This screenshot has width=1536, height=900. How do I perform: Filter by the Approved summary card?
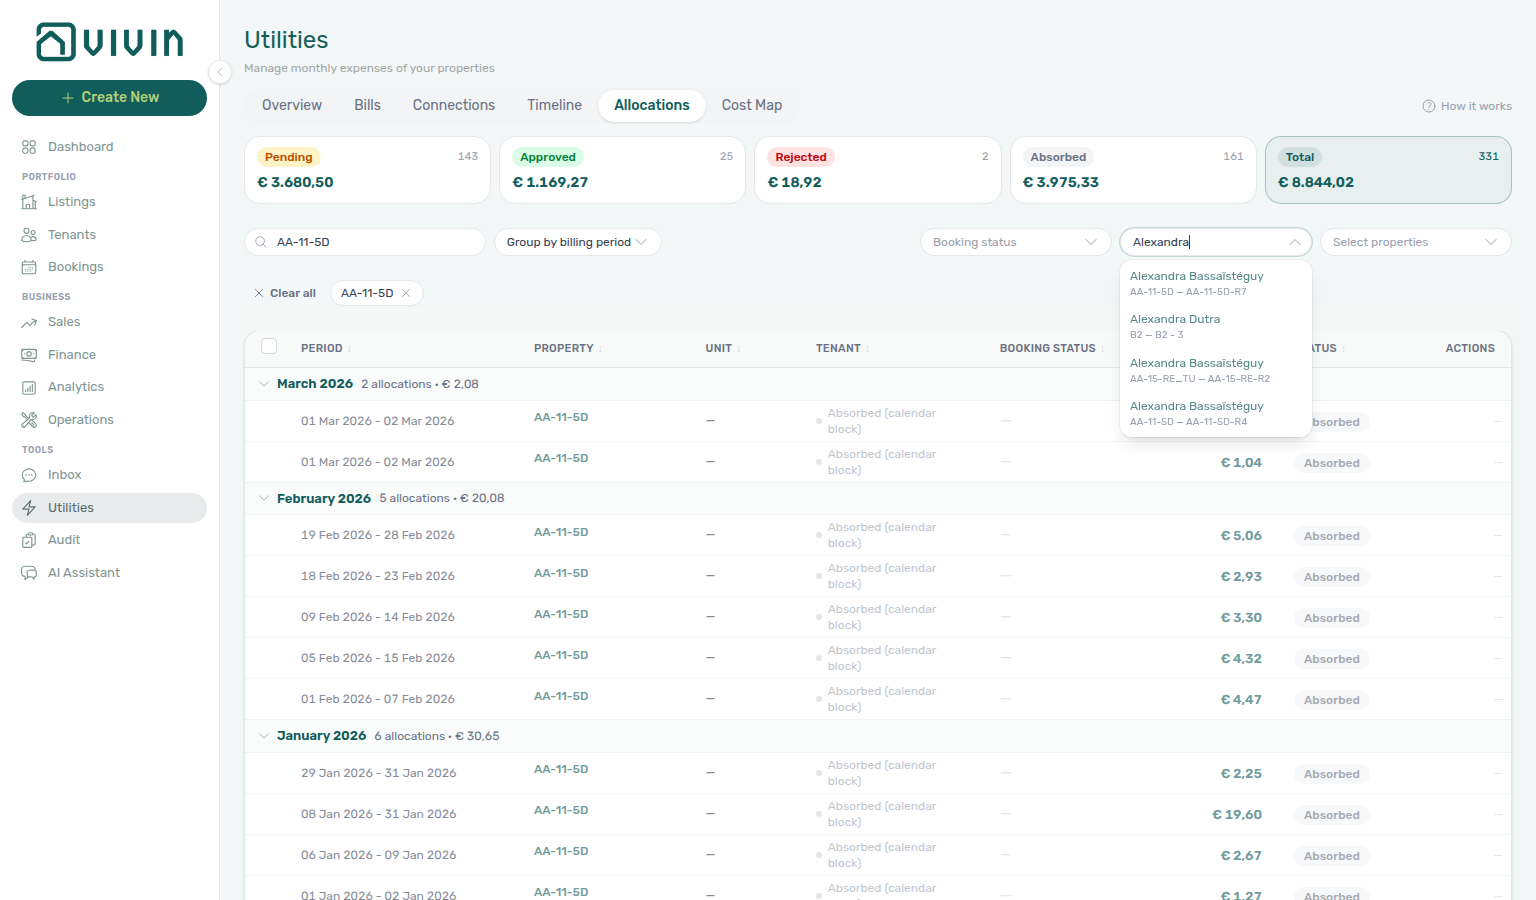click(623, 170)
